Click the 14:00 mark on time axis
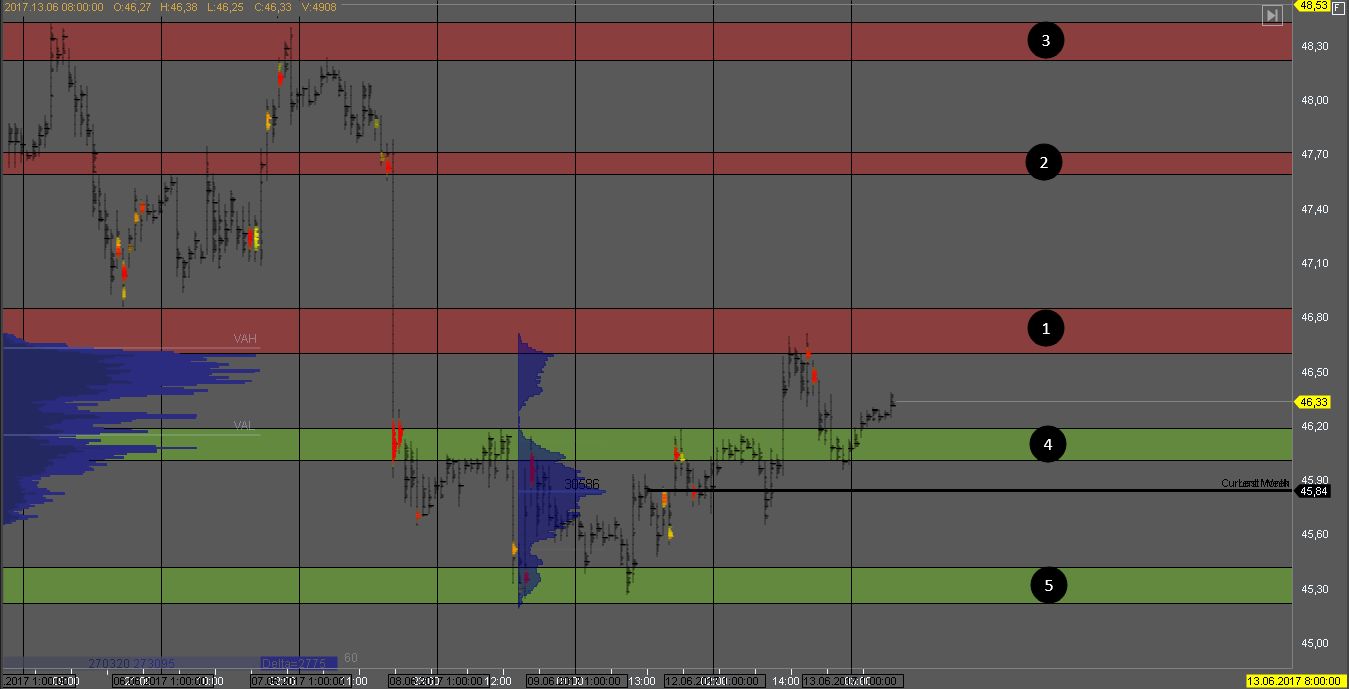This screenshot has width=1349, height=689. [785, 681]
